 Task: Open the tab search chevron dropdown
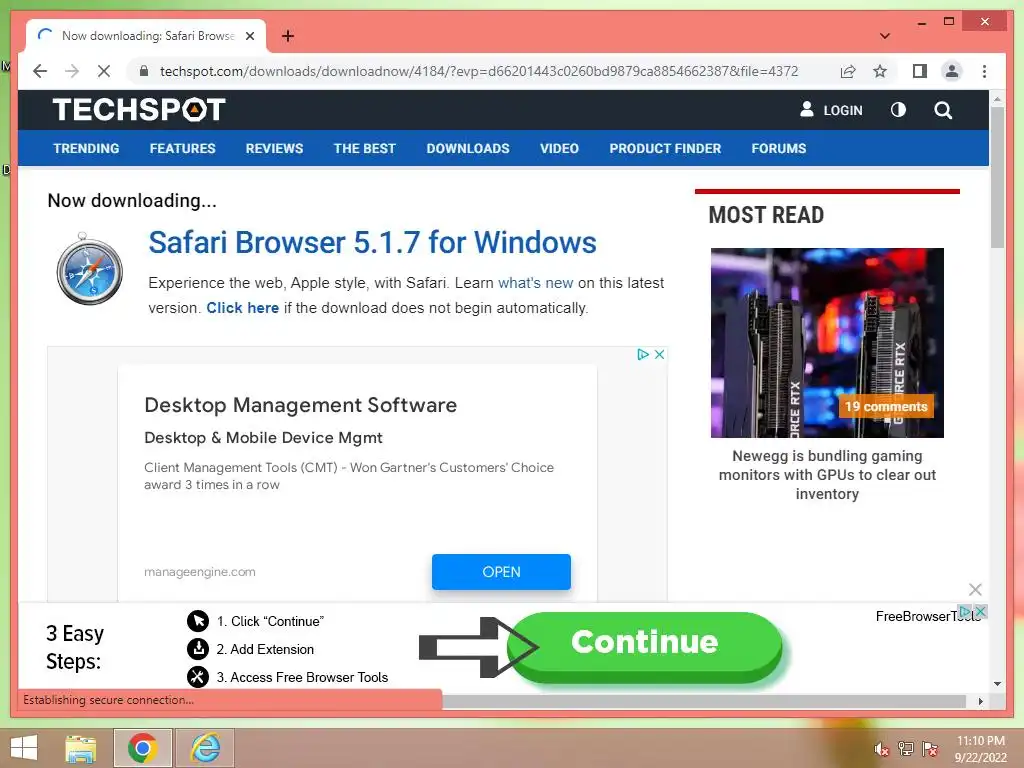point(885,36)
